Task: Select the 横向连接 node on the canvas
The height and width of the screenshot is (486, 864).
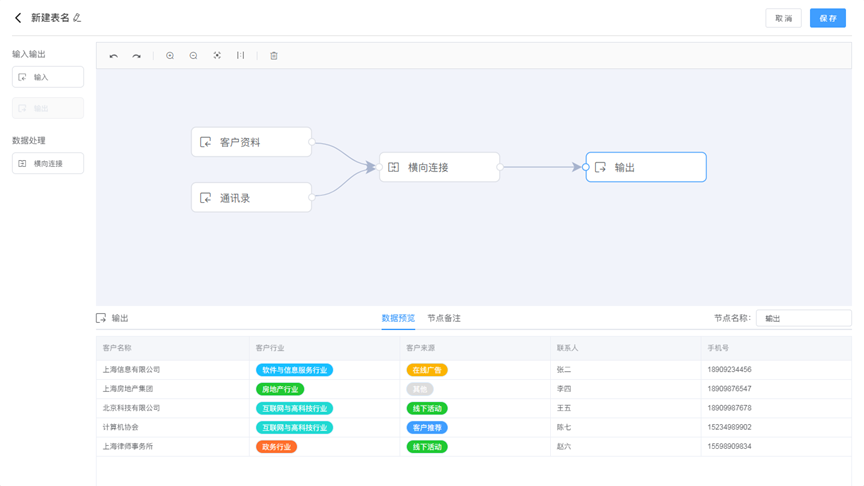Action: (439, 167)
